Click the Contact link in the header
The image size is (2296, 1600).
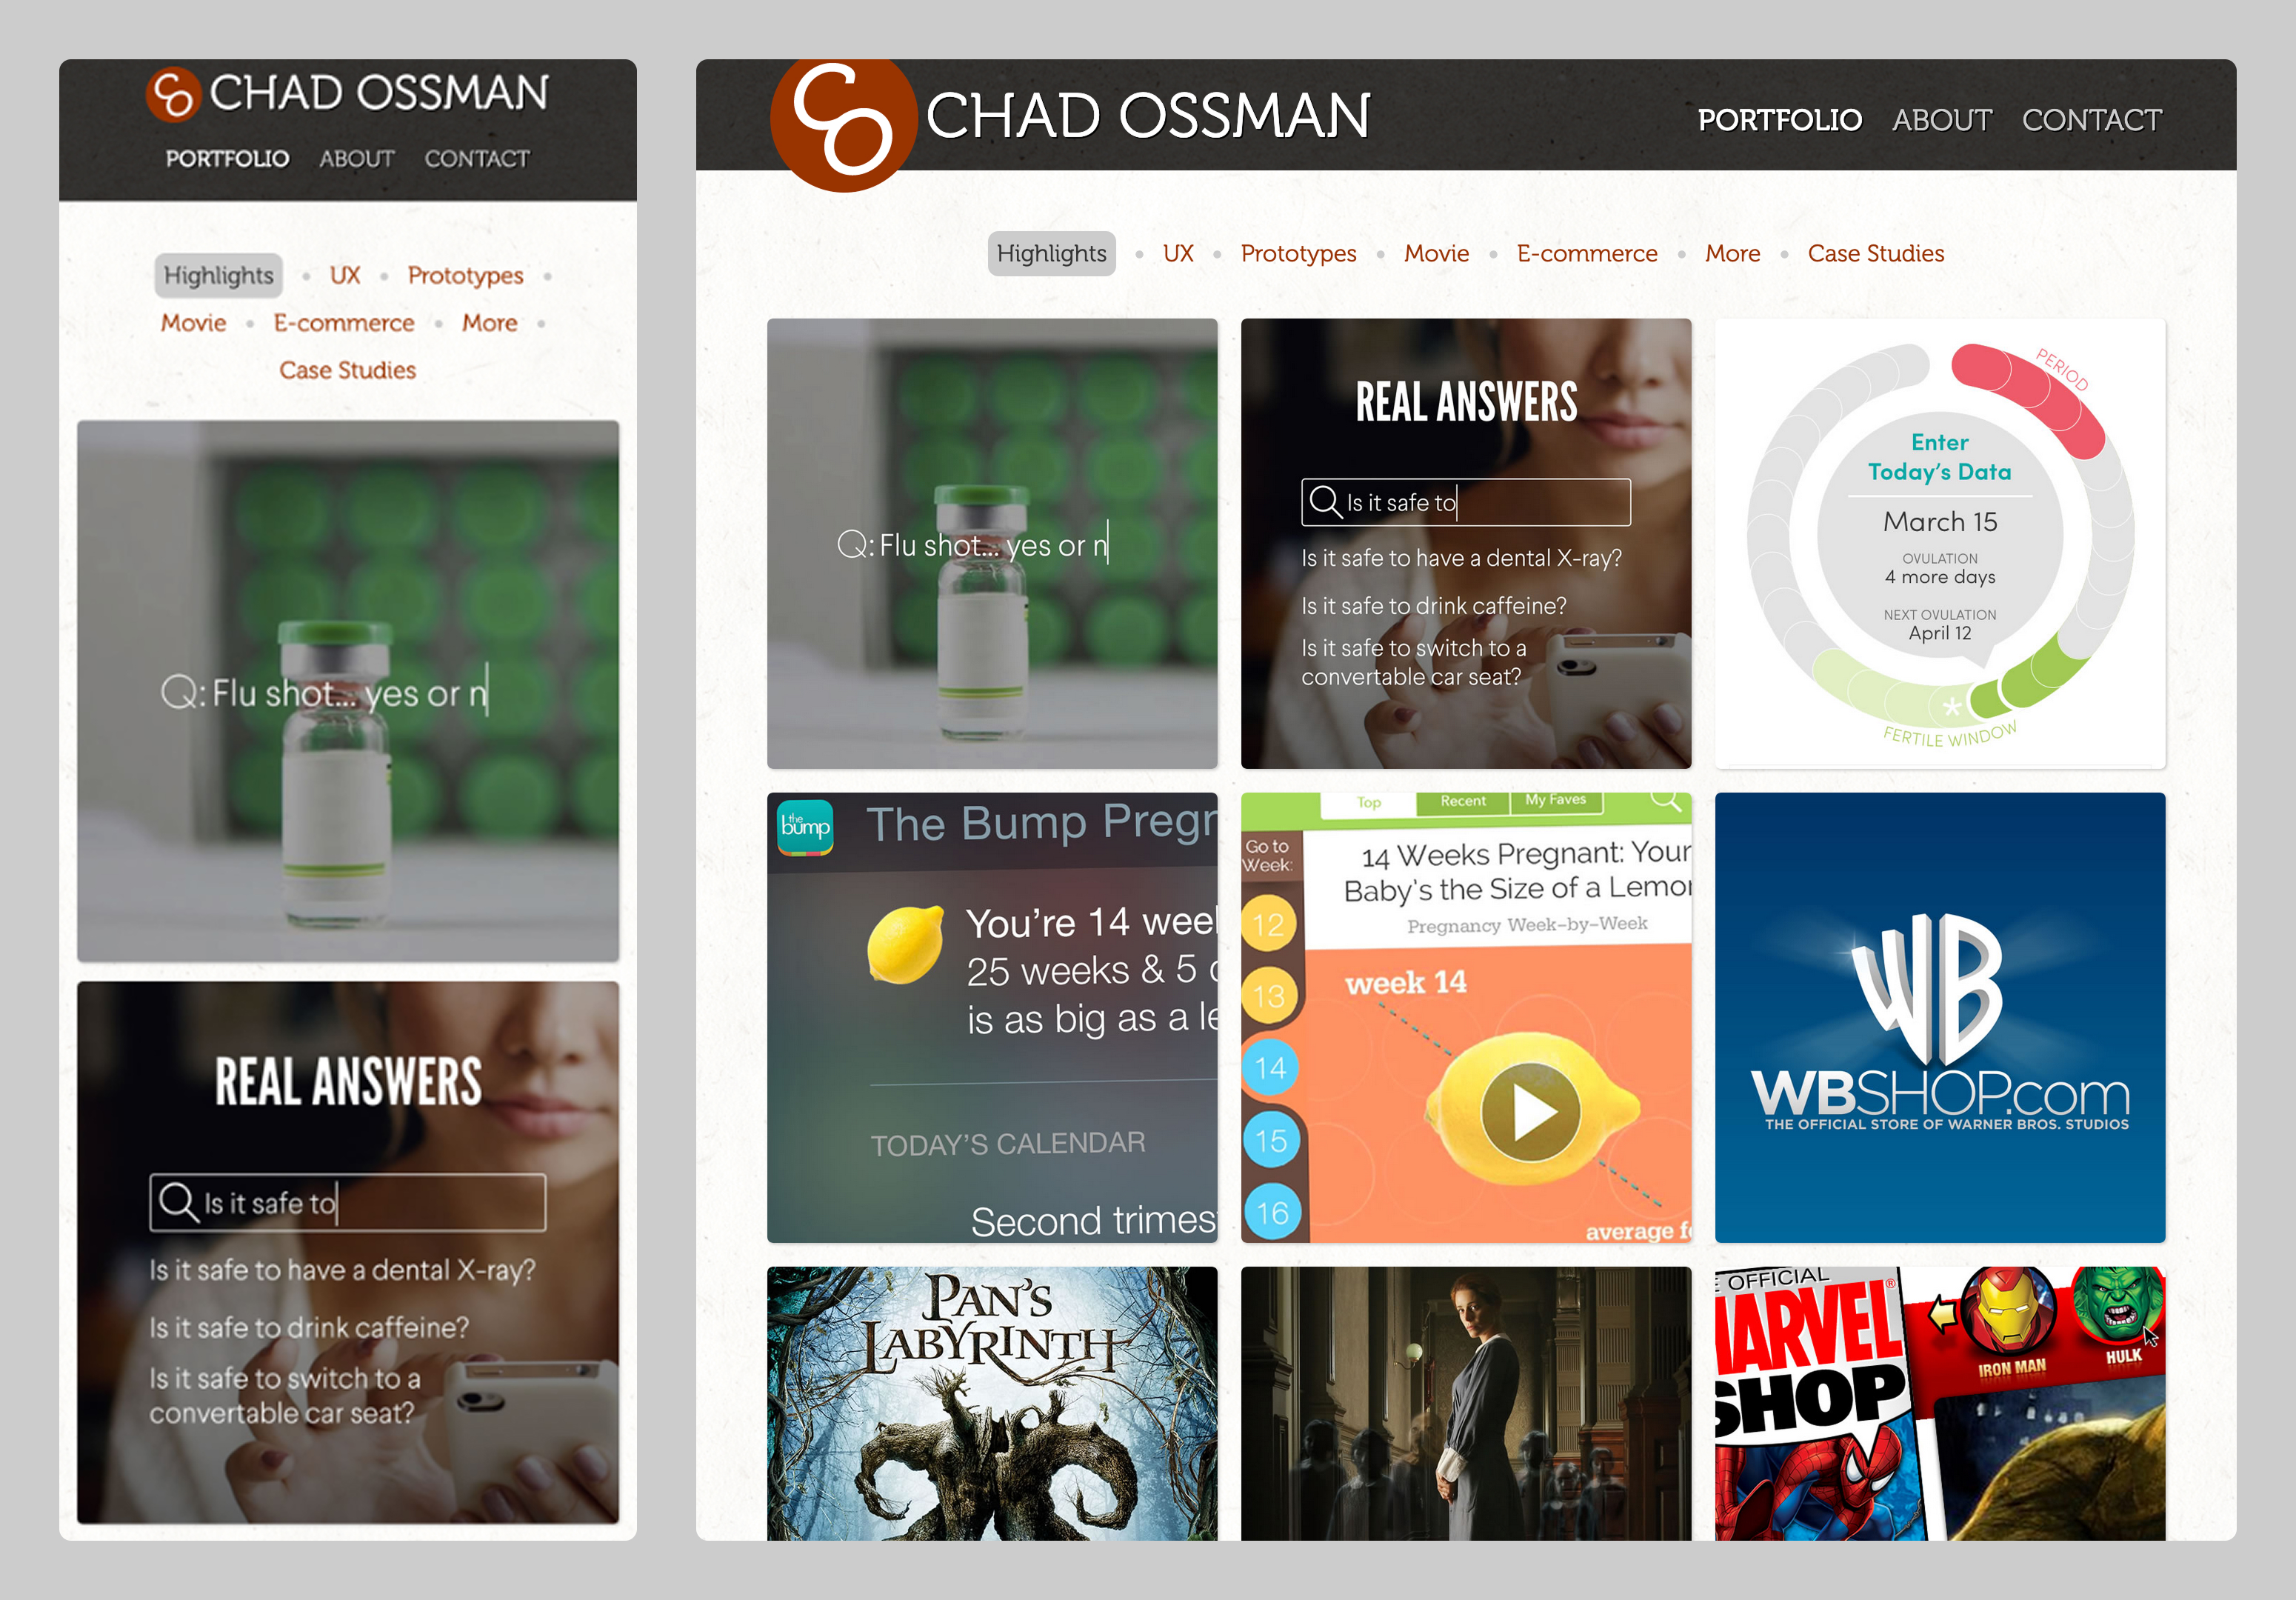(x=2091, y=120)
